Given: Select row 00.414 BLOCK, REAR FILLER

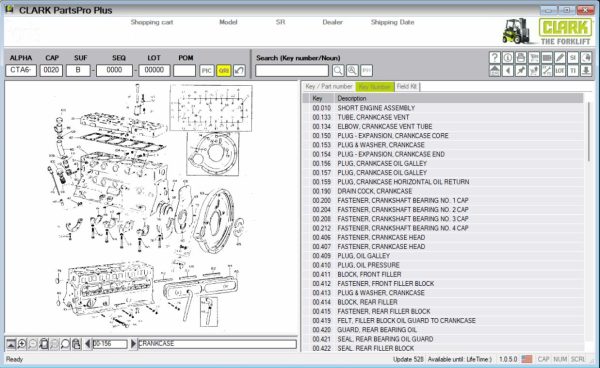Looking at the screenshot, I should [x=444, y=302].
